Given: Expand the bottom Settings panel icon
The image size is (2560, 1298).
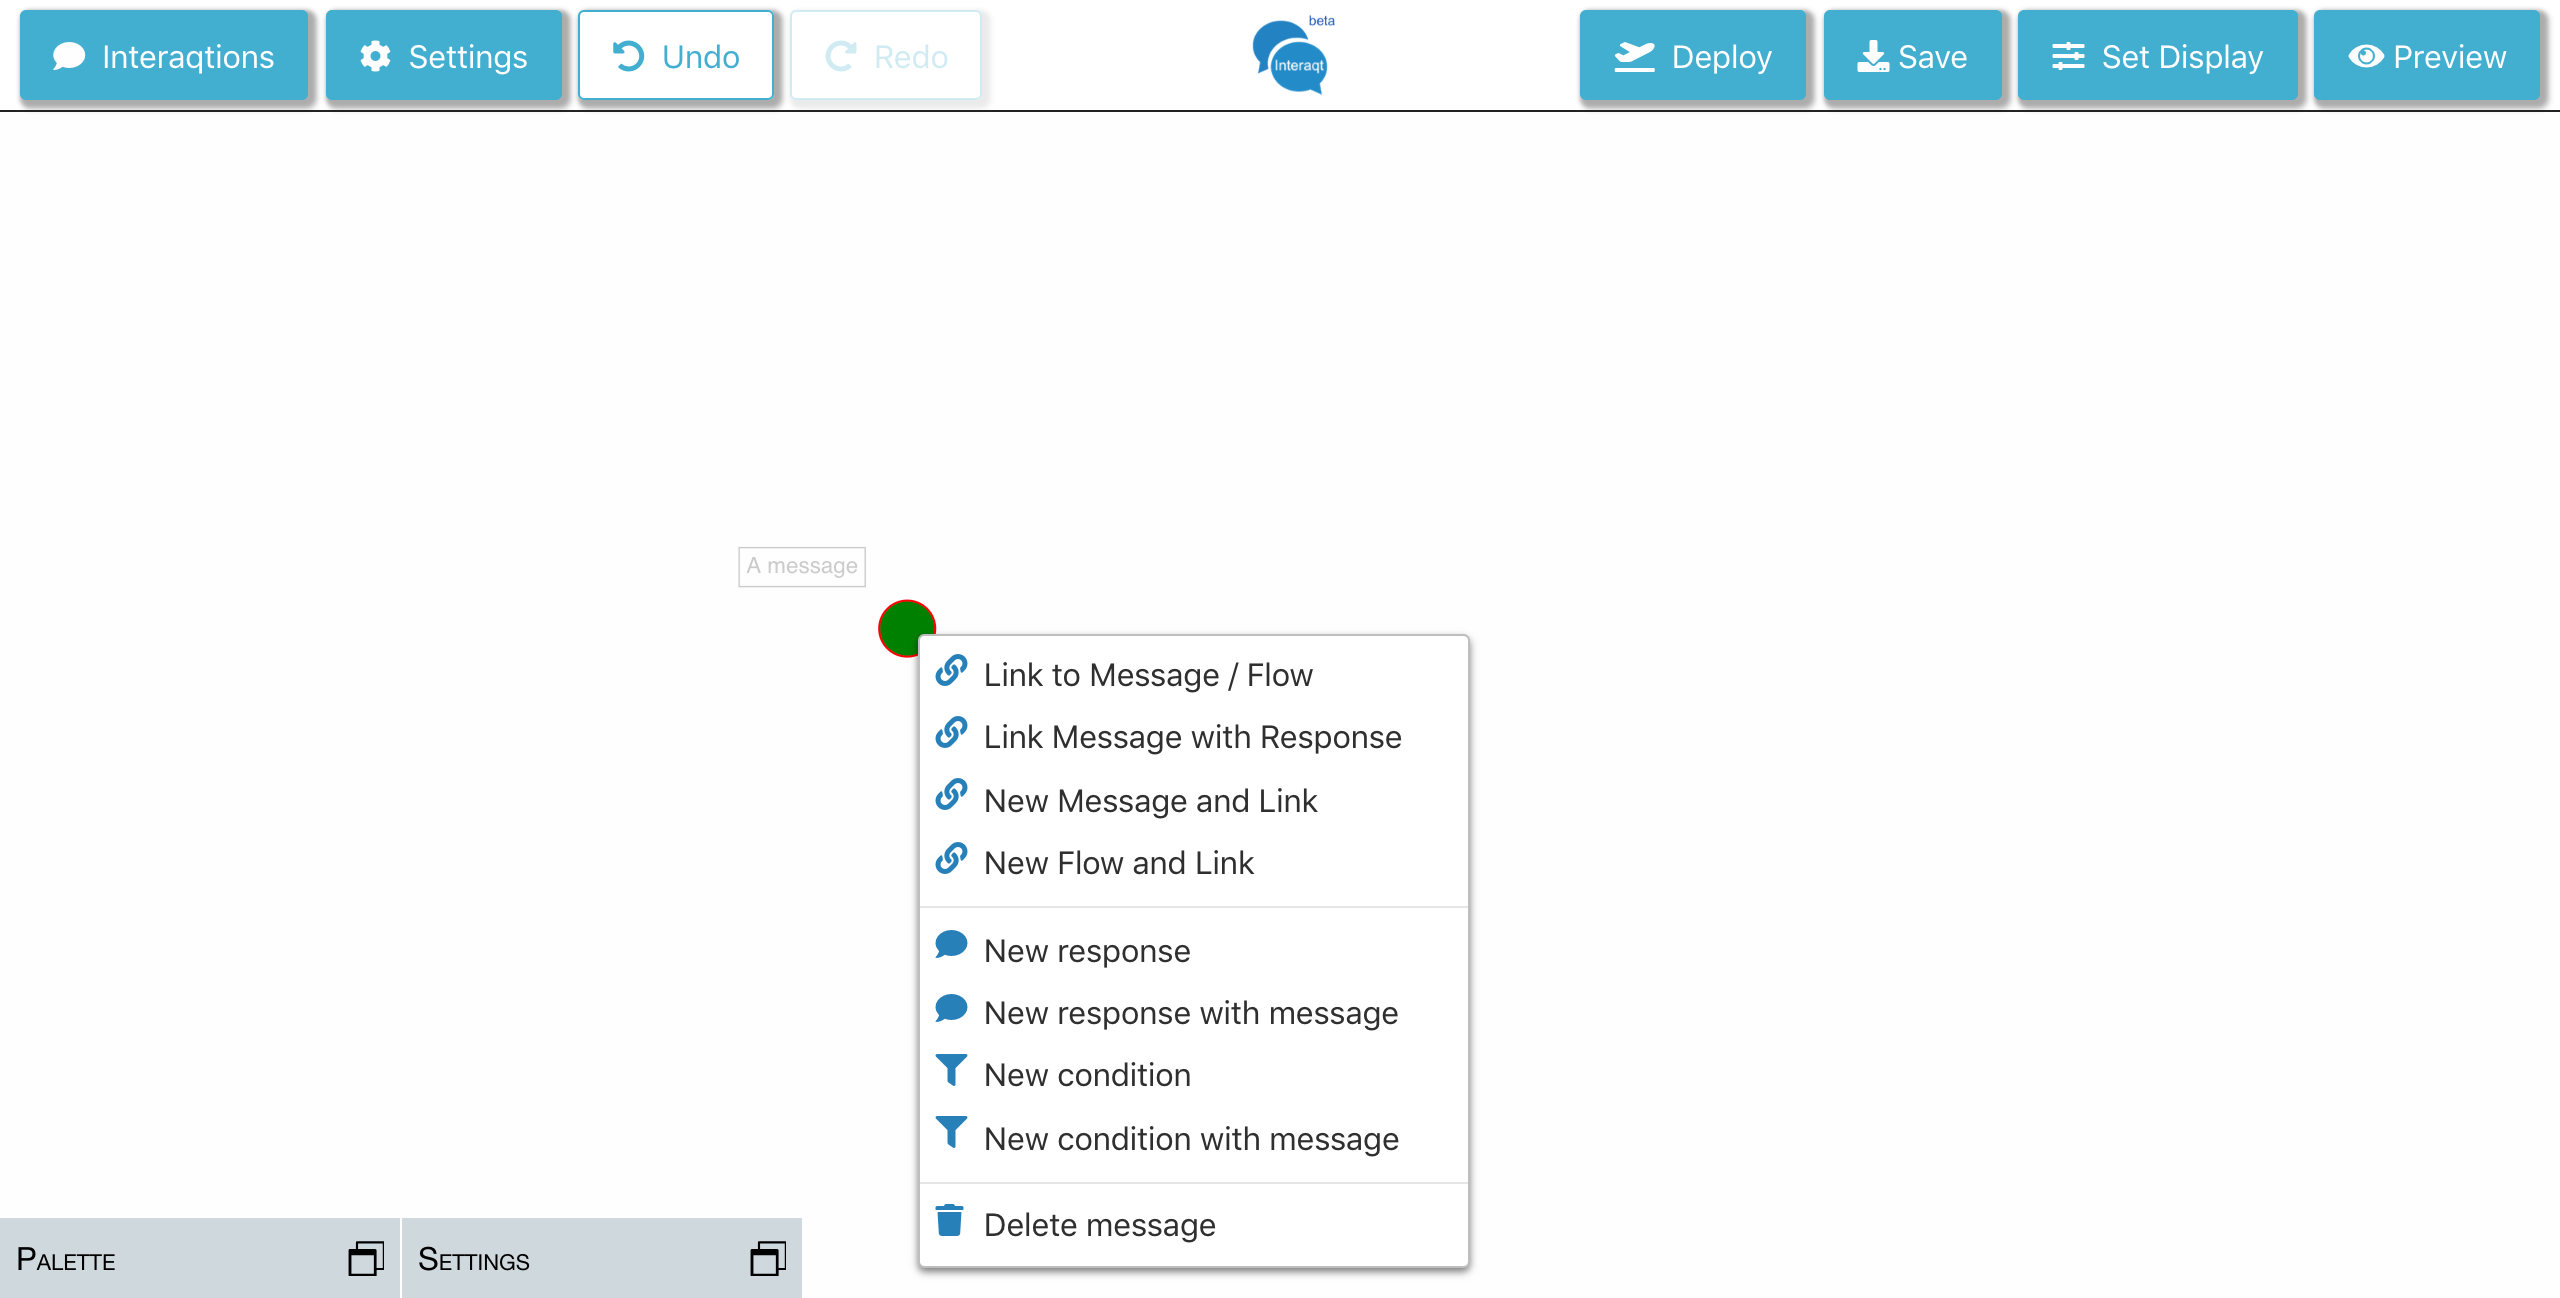Looking at the screenshot, I should (767, 1258).
